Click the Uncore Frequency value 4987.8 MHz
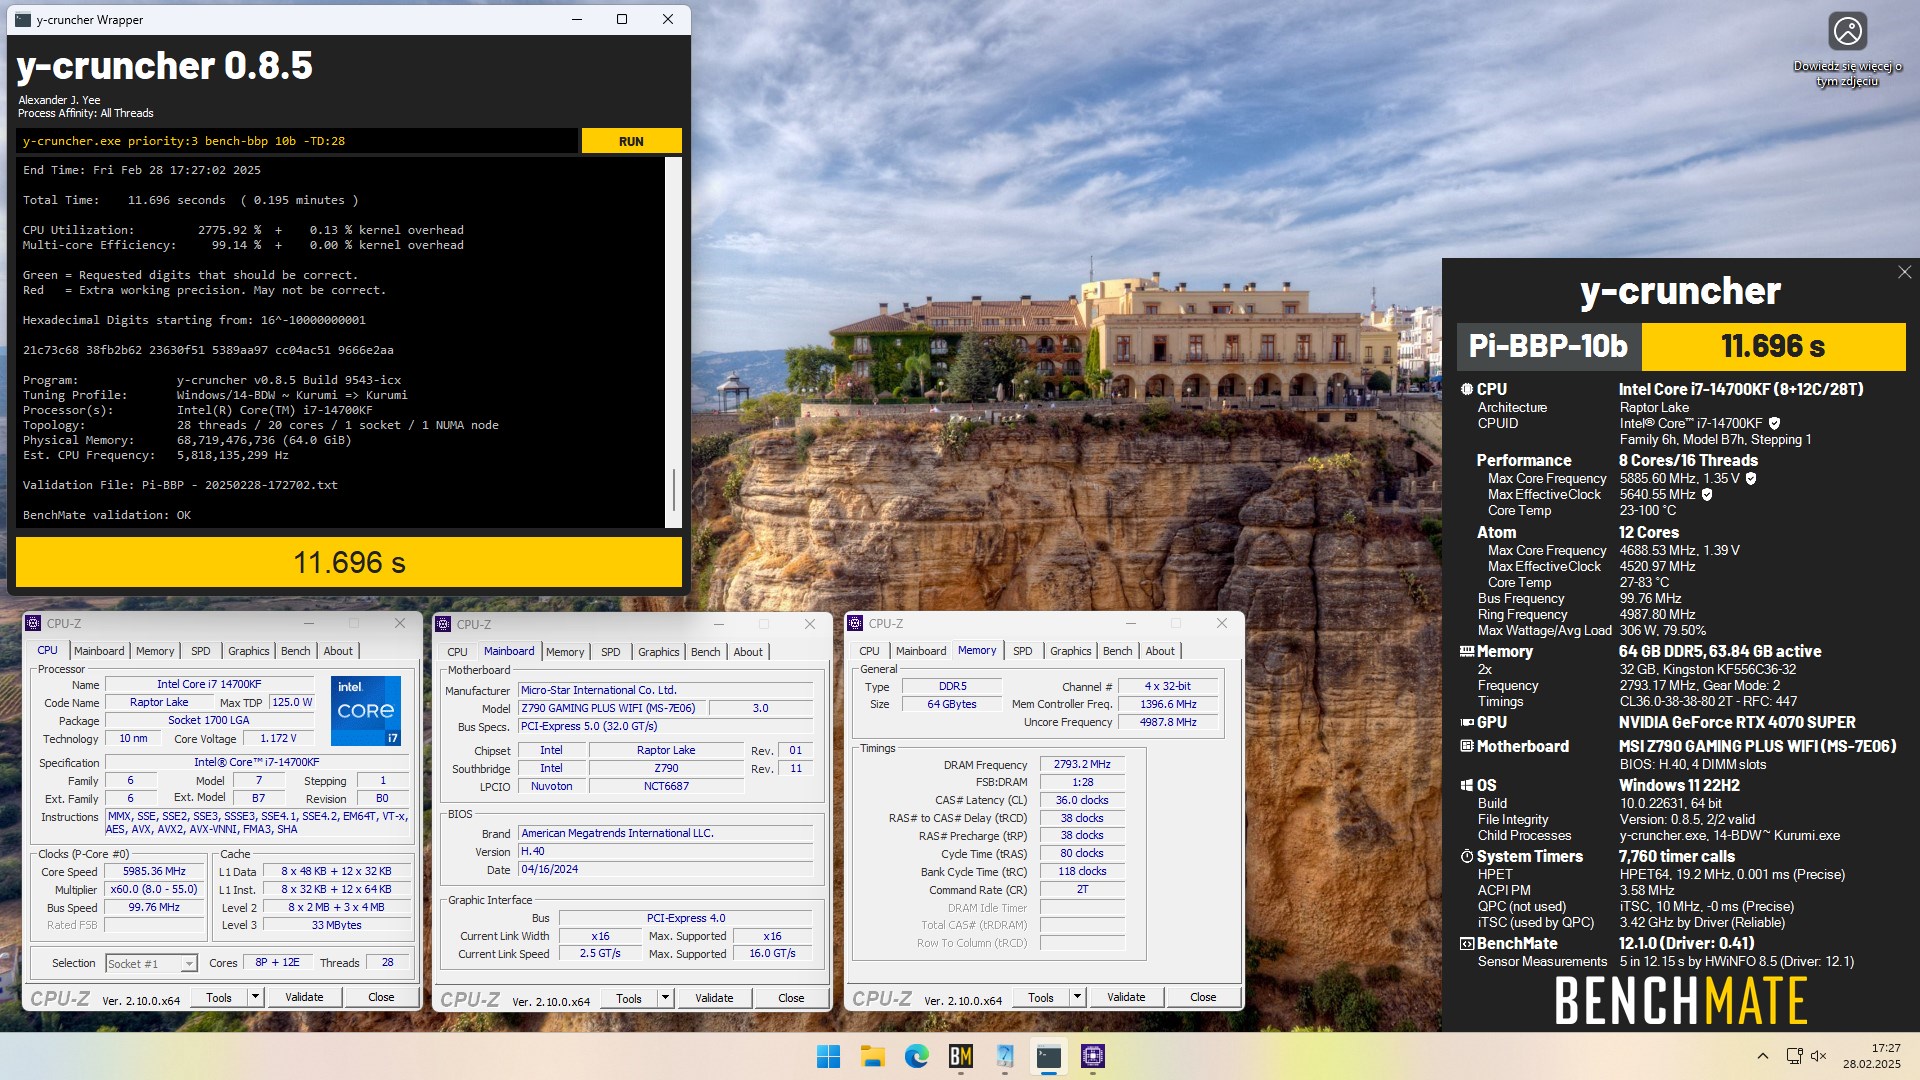Viewport: 1920px width, 1080px height. point(1168,722)
